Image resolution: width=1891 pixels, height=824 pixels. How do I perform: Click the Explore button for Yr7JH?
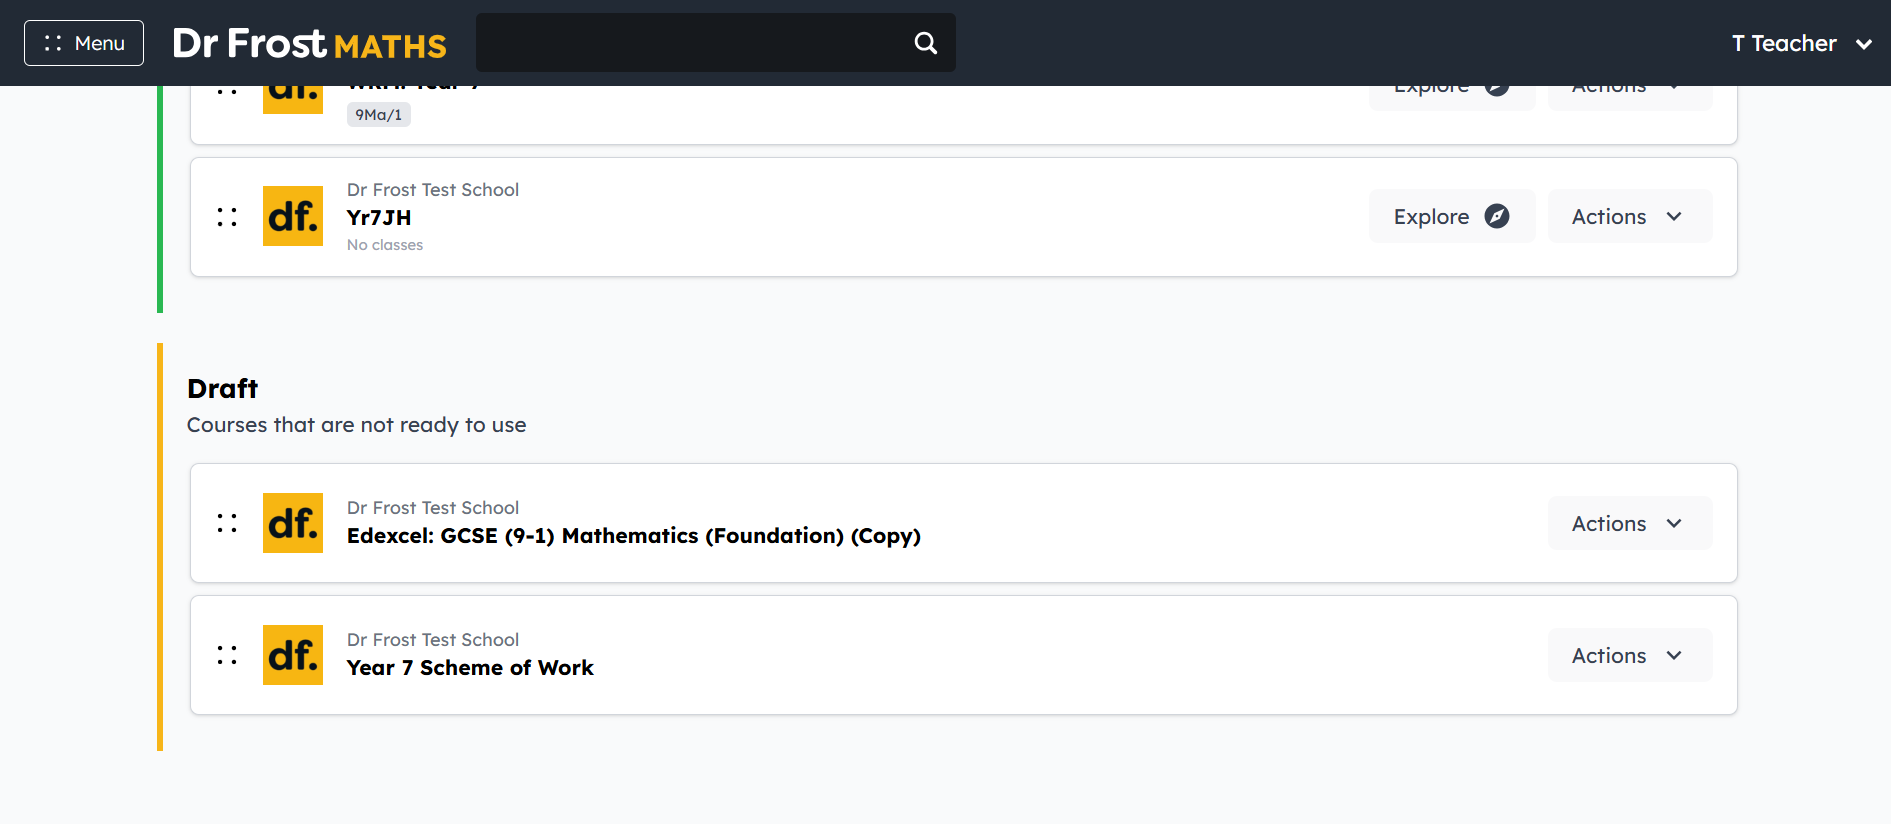tap(1452, 216)
